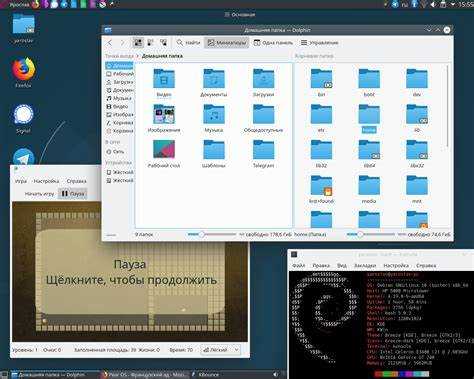Switch Dolphin to icons view mode
Screen dimensions: 474x379
(x=138, y=43)
